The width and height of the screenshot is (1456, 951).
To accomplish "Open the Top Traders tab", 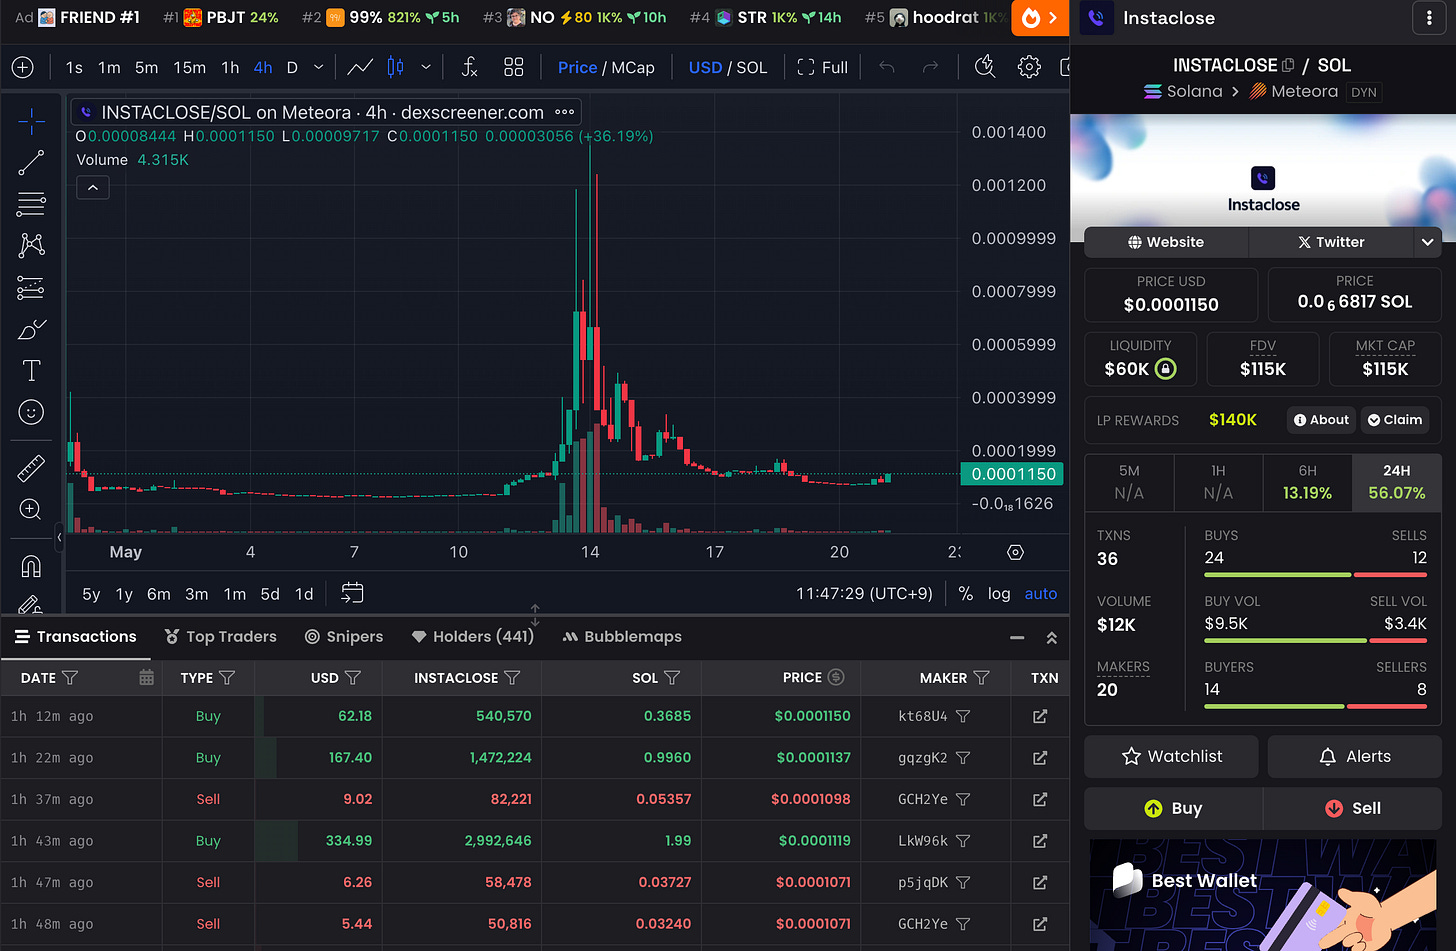I will pyautogui.click(x=220, y=637).
